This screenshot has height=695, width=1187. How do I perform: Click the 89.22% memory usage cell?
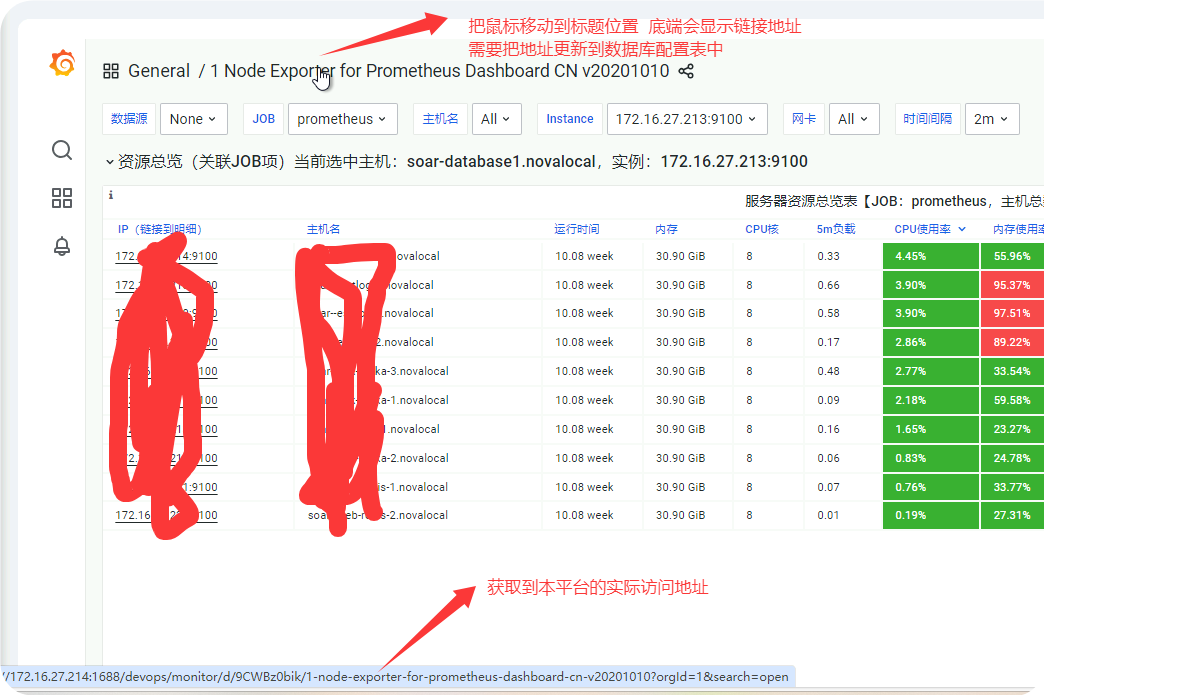1012,342
